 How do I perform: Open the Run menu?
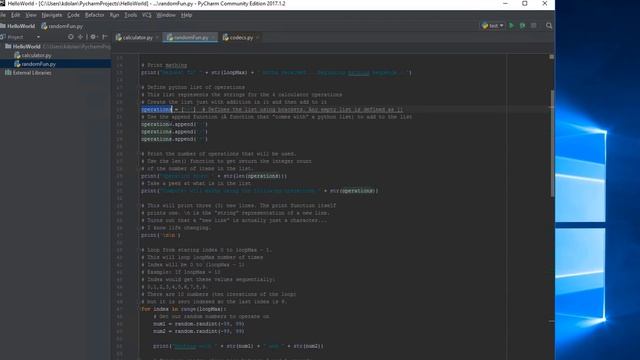tap(114, 15)
